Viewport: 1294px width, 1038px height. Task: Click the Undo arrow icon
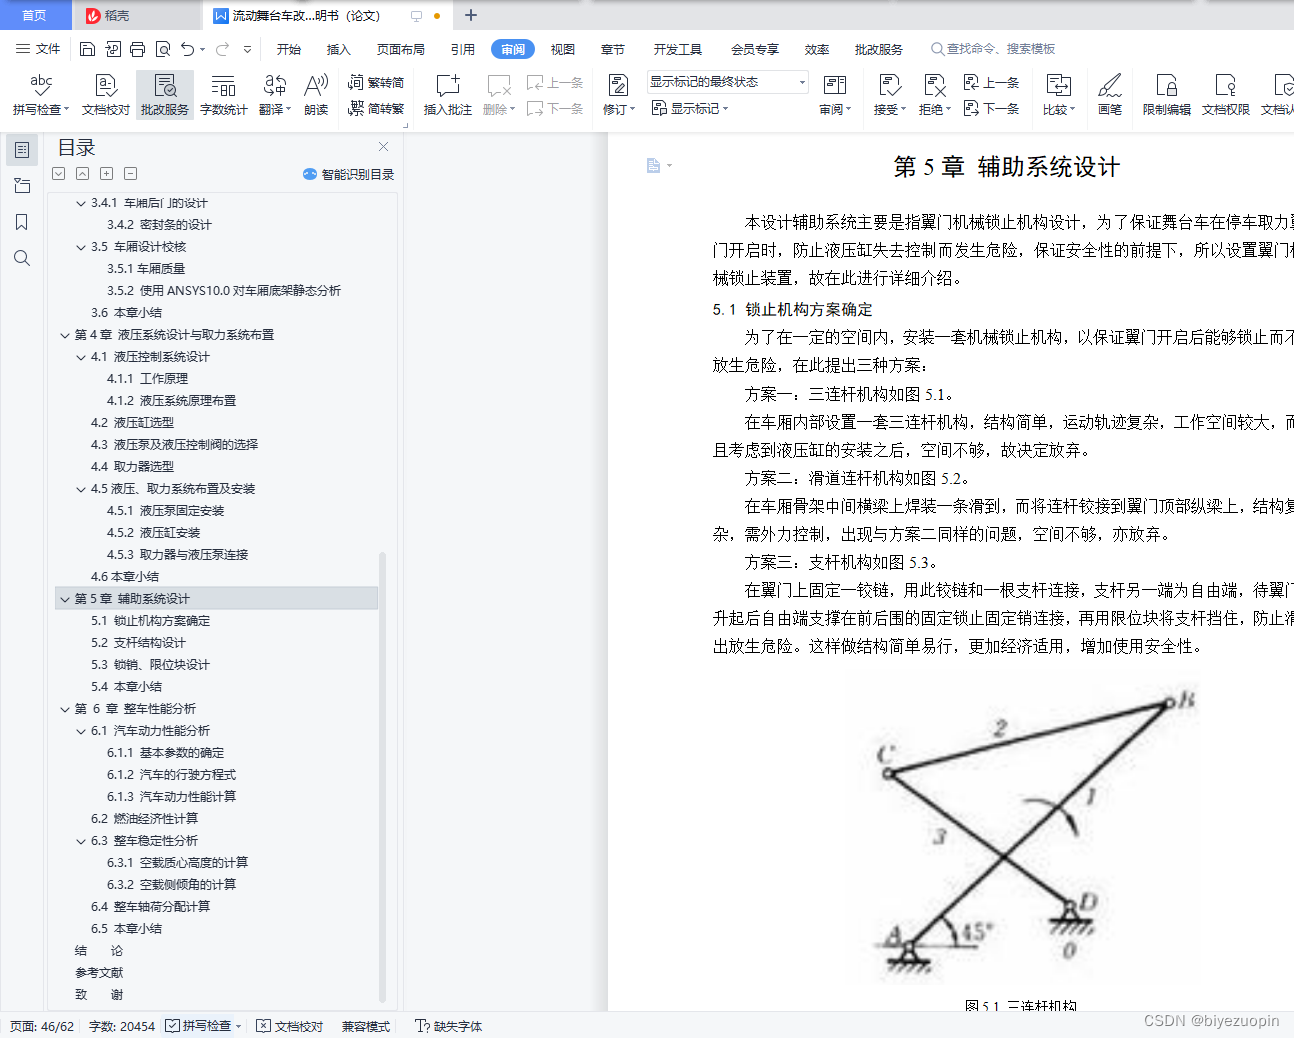187,49
